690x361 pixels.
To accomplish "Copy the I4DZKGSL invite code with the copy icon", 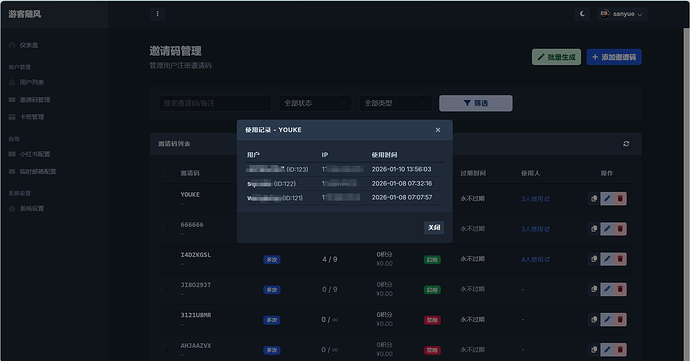I will [594, 259].
